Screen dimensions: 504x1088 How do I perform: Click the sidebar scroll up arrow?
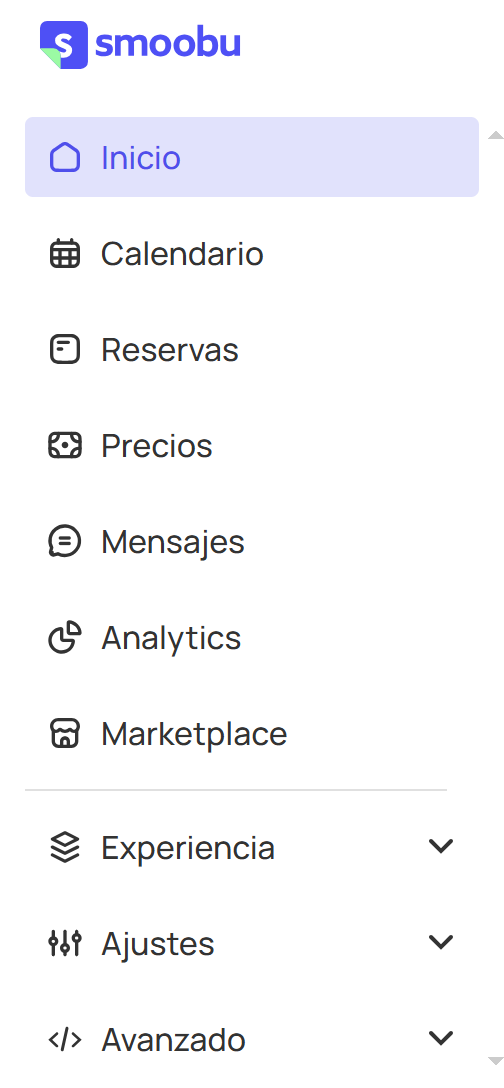496,135
